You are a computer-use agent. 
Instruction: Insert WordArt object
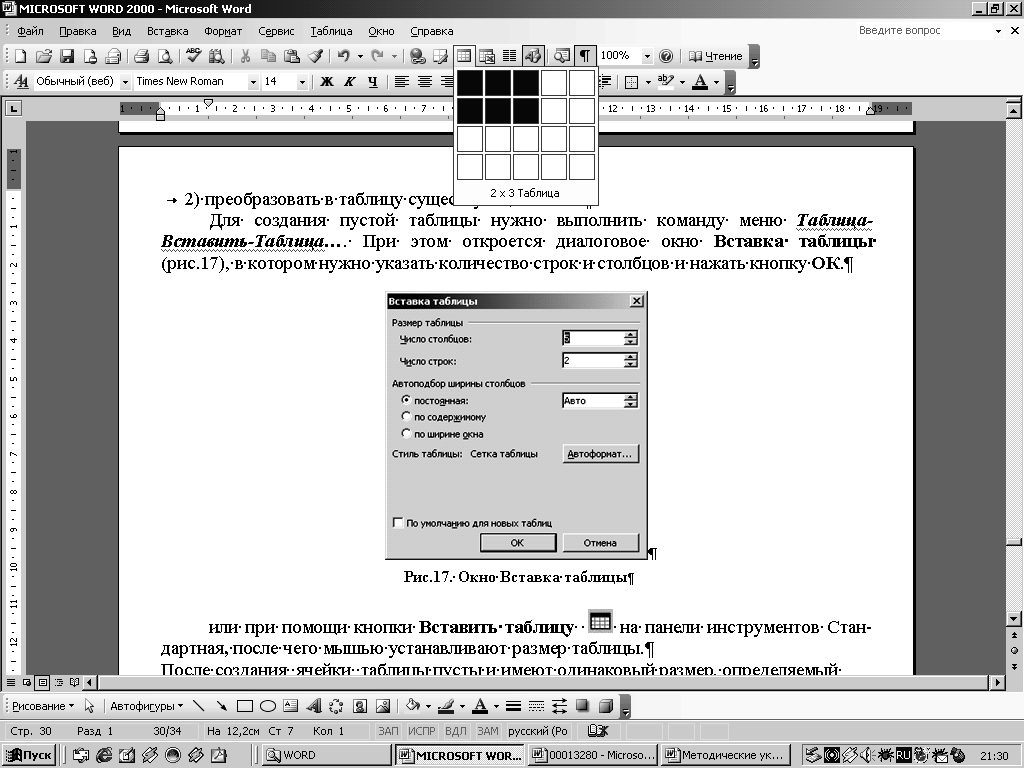(x=314, y=706)
